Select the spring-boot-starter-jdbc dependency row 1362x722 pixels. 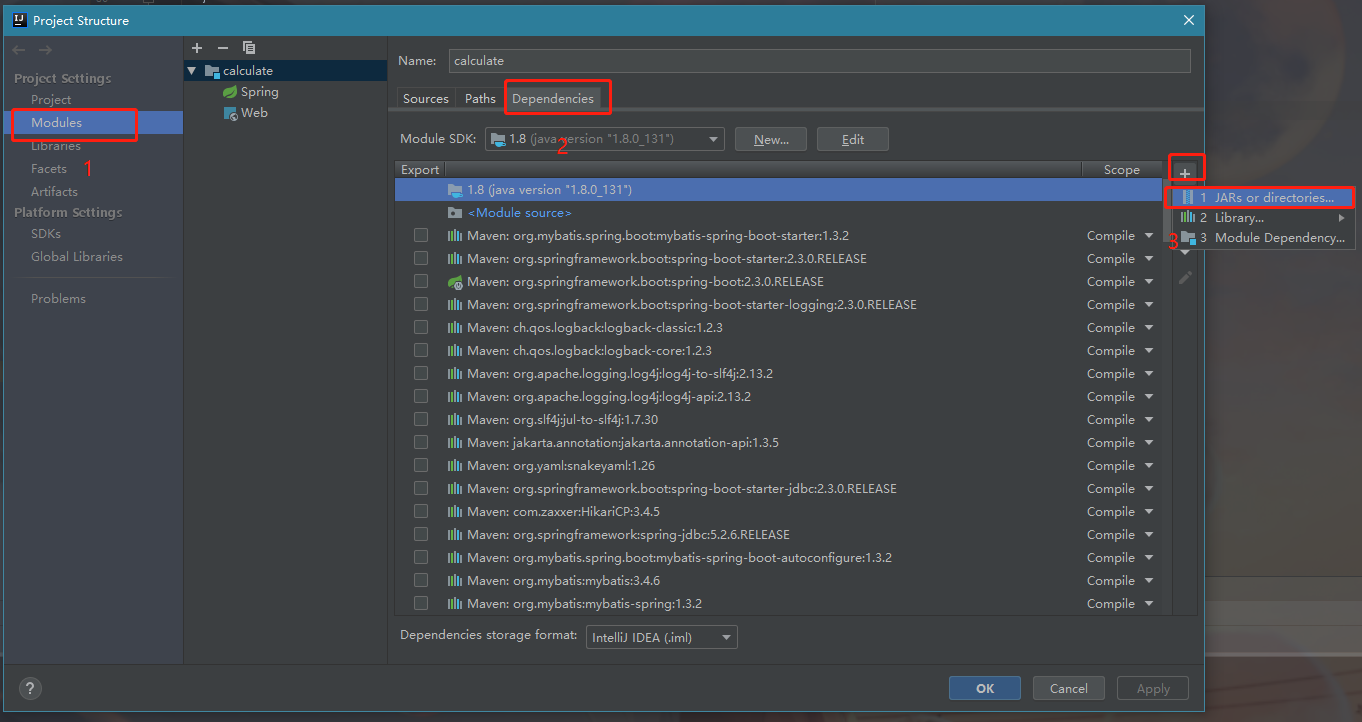(x=778, y=489)
